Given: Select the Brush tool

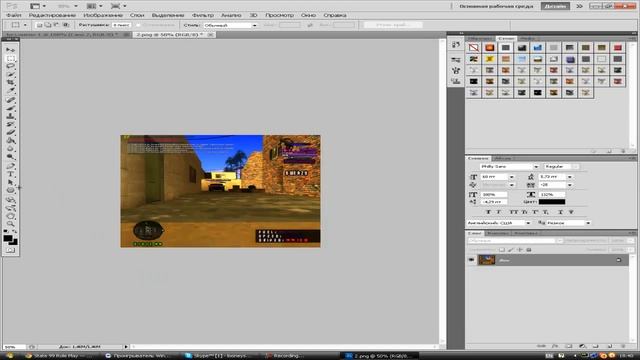Looking at the screenshot, I should 11,108.
